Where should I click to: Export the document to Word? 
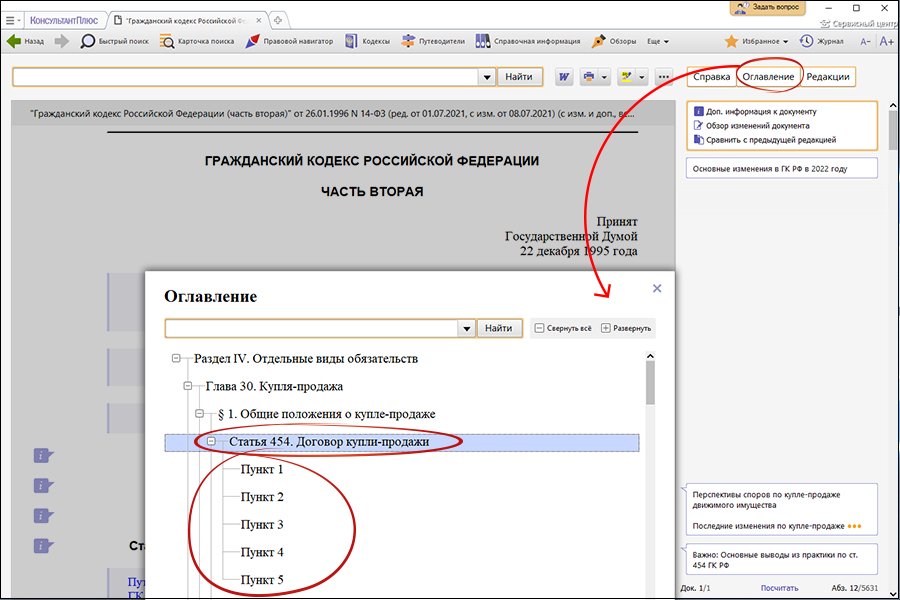pyautogui.click(x=564, y=76)
